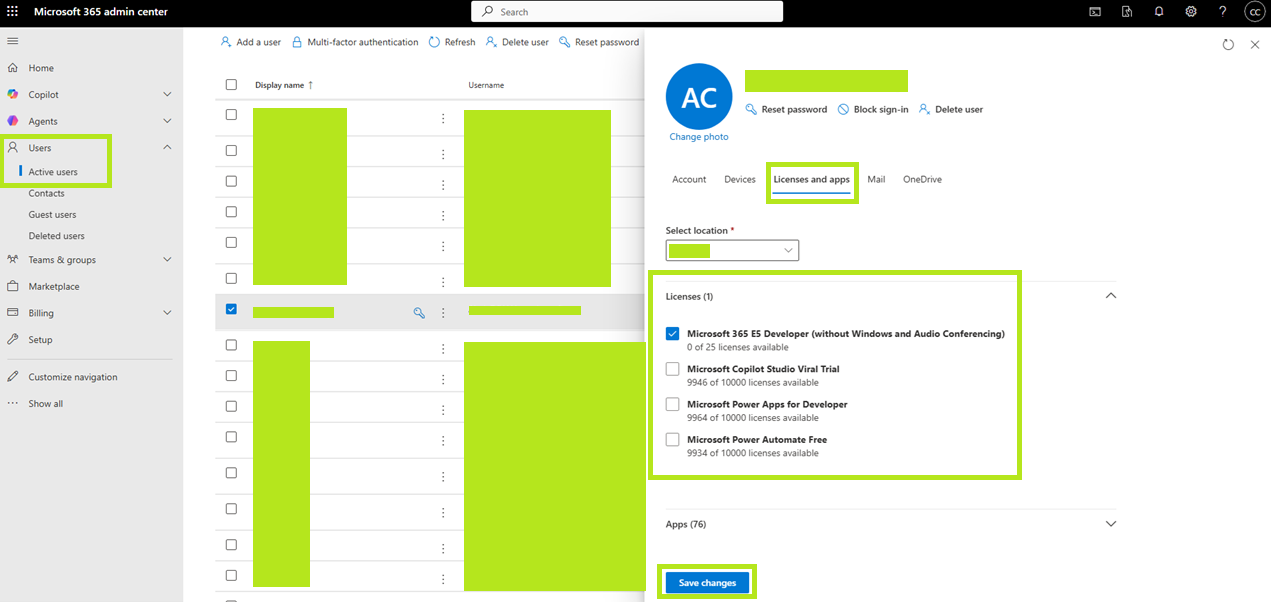This screenshot has height=602, width=1271.
Task: Open the help question mark icon
Action: click(1223, 12)
